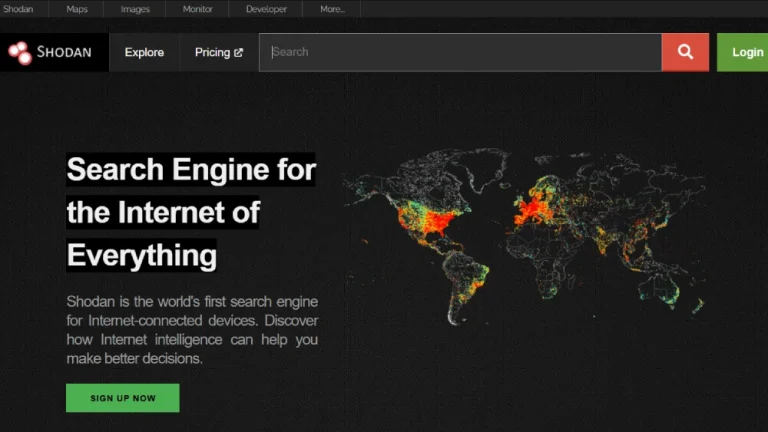Click the SIGN UP NOW button
Screen dimensions: 768x432
click(122, 398)
